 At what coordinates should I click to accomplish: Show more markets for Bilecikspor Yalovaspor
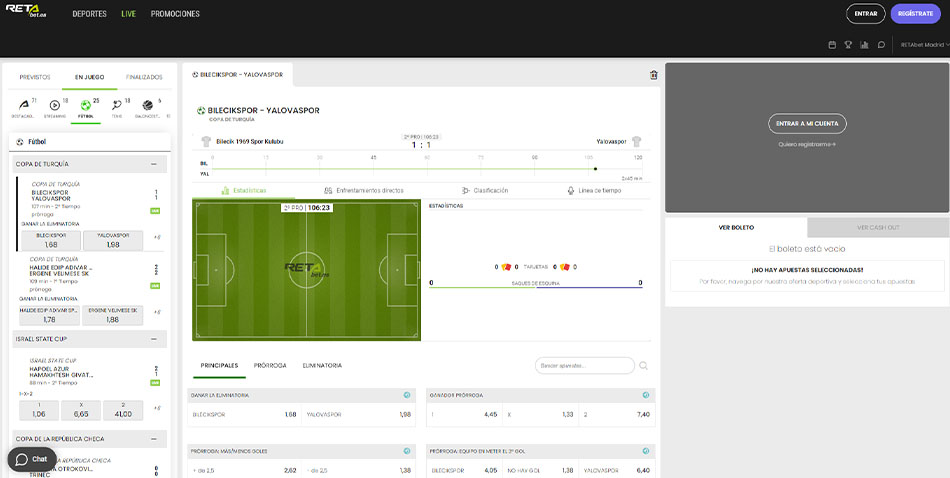click(x=157, y=237)
